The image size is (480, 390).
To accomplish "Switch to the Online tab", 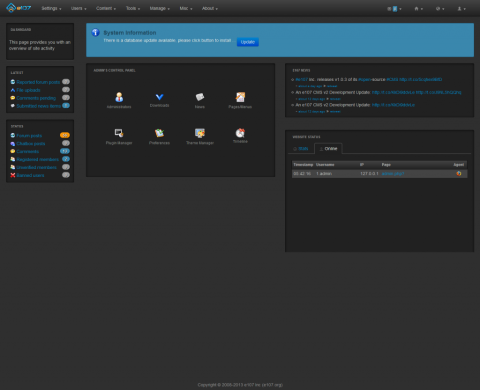I will 328,149.
